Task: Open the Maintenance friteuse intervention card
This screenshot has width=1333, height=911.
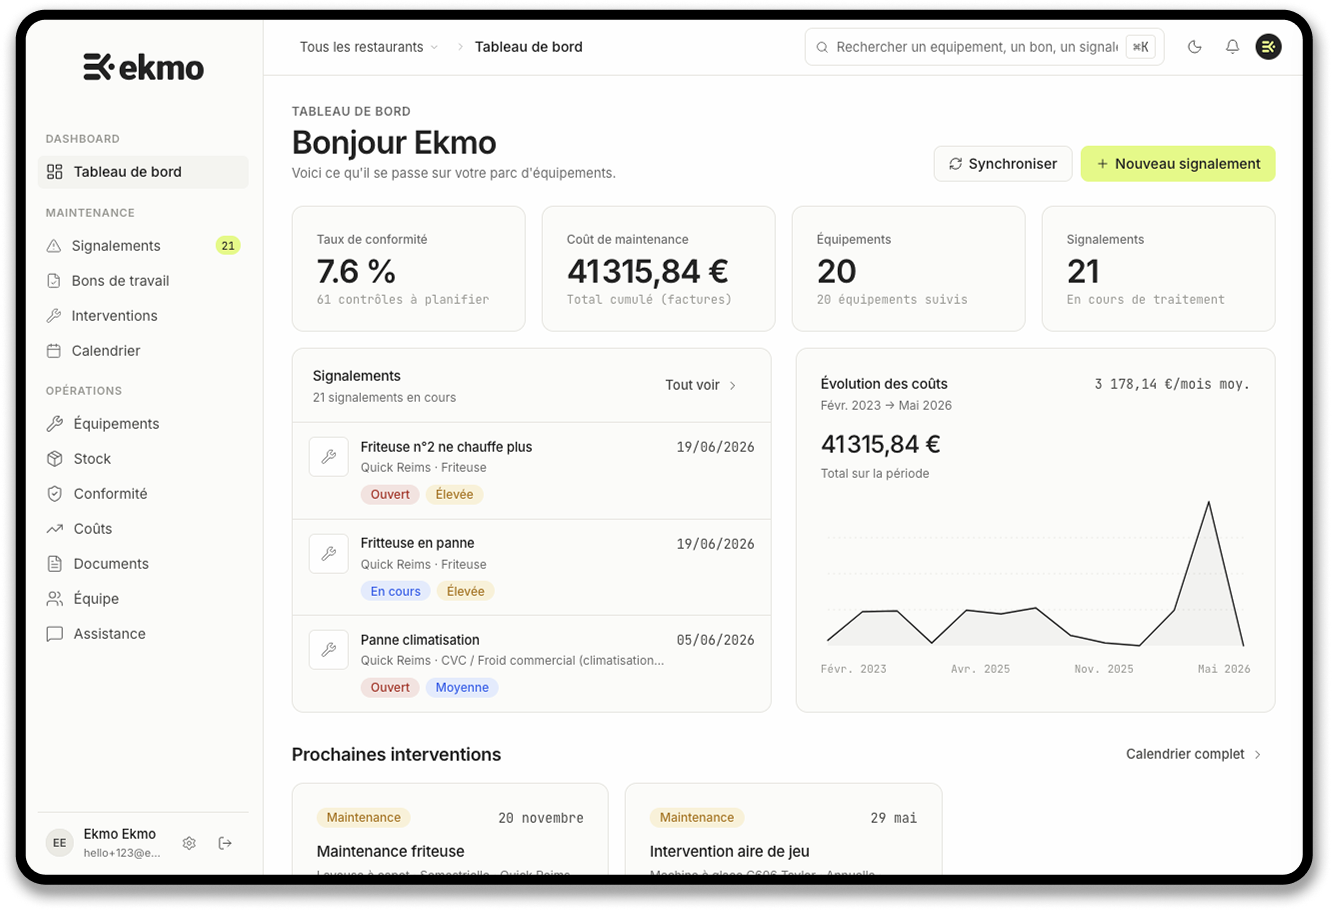Action: coord(450,829)
